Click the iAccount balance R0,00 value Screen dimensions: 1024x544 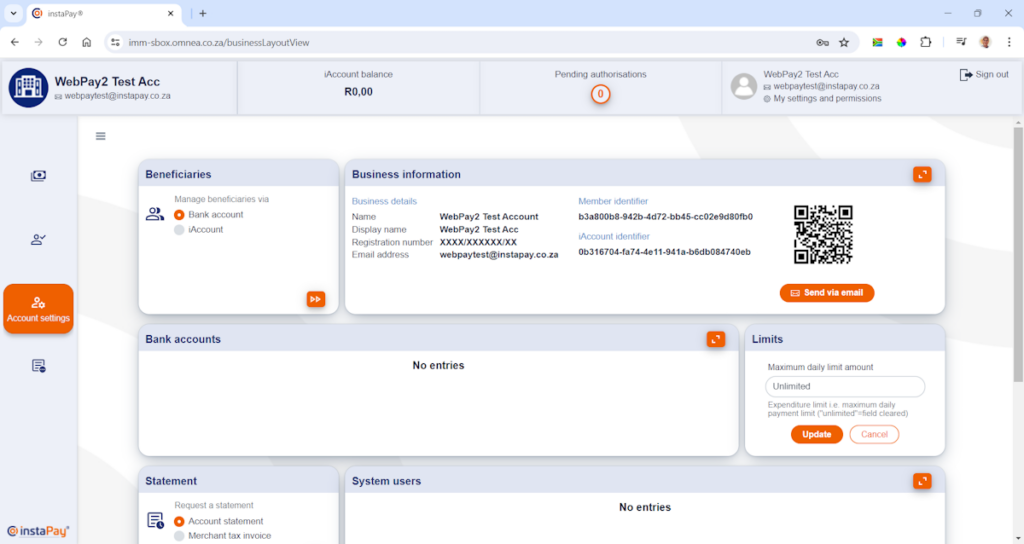(359, 92)
